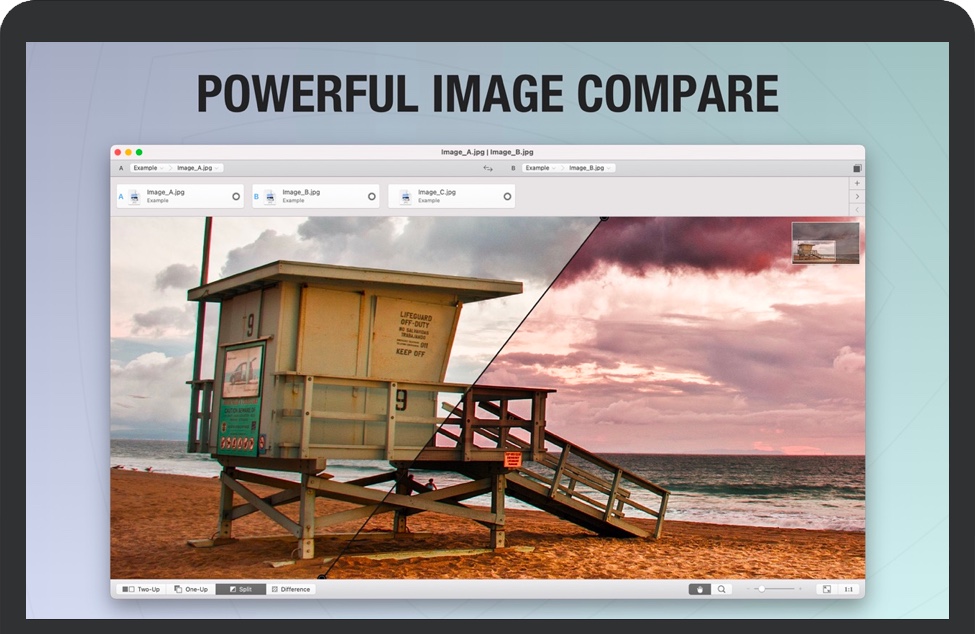Click the window title Image_A.jpg | Image_B.jpg

(x=487, y=152)
